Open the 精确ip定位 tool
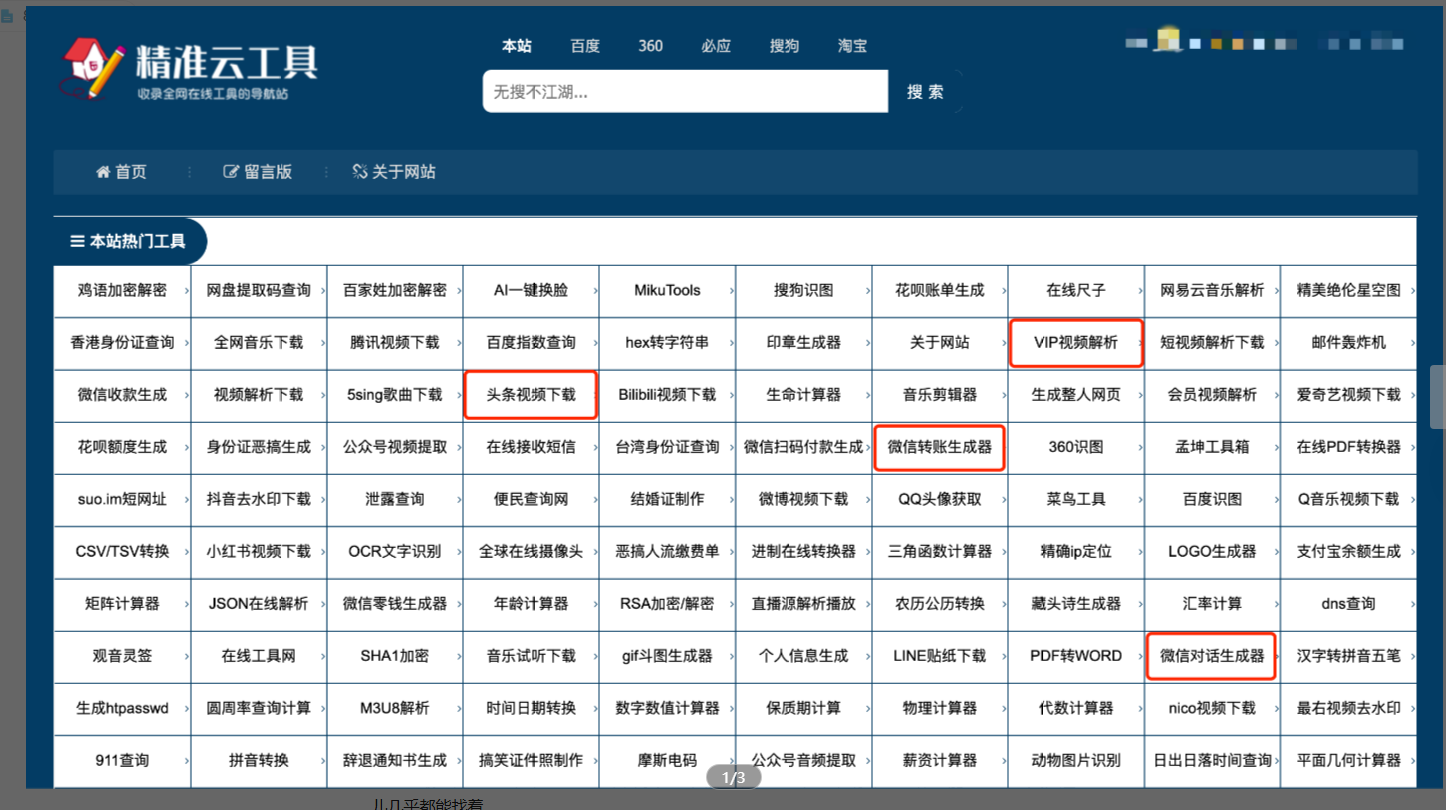 (x=1076, y=551)
